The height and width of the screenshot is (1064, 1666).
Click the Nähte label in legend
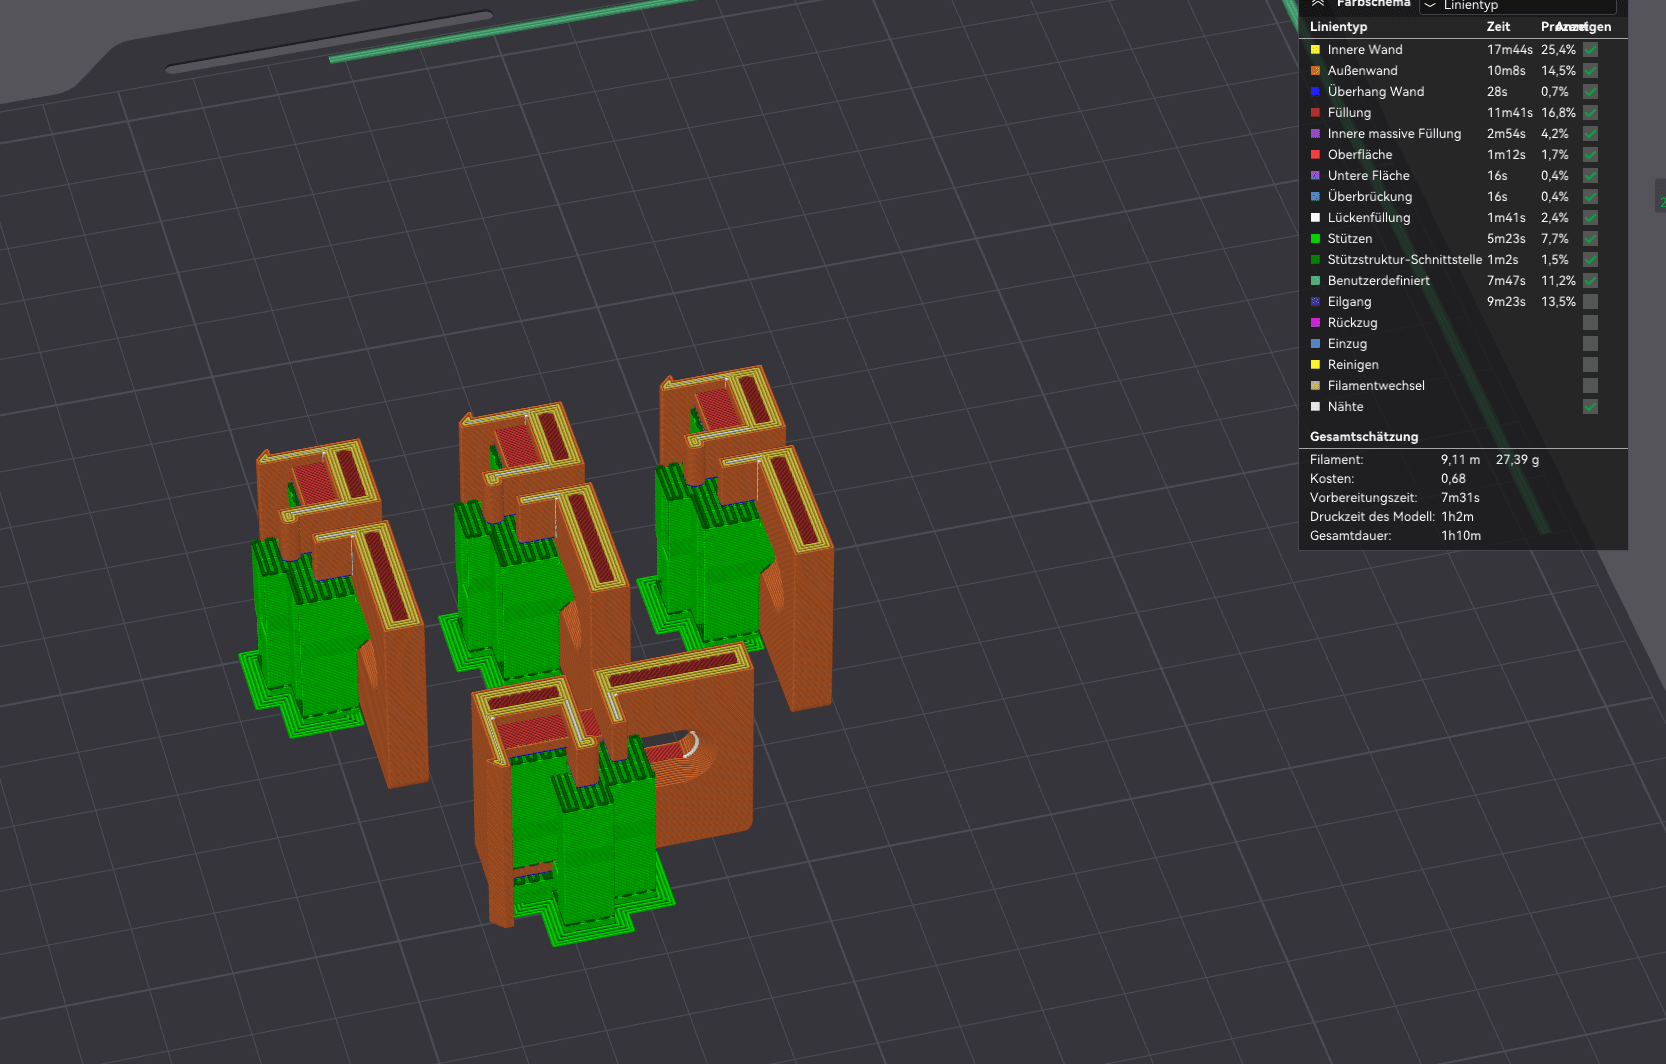[1345, 406]
